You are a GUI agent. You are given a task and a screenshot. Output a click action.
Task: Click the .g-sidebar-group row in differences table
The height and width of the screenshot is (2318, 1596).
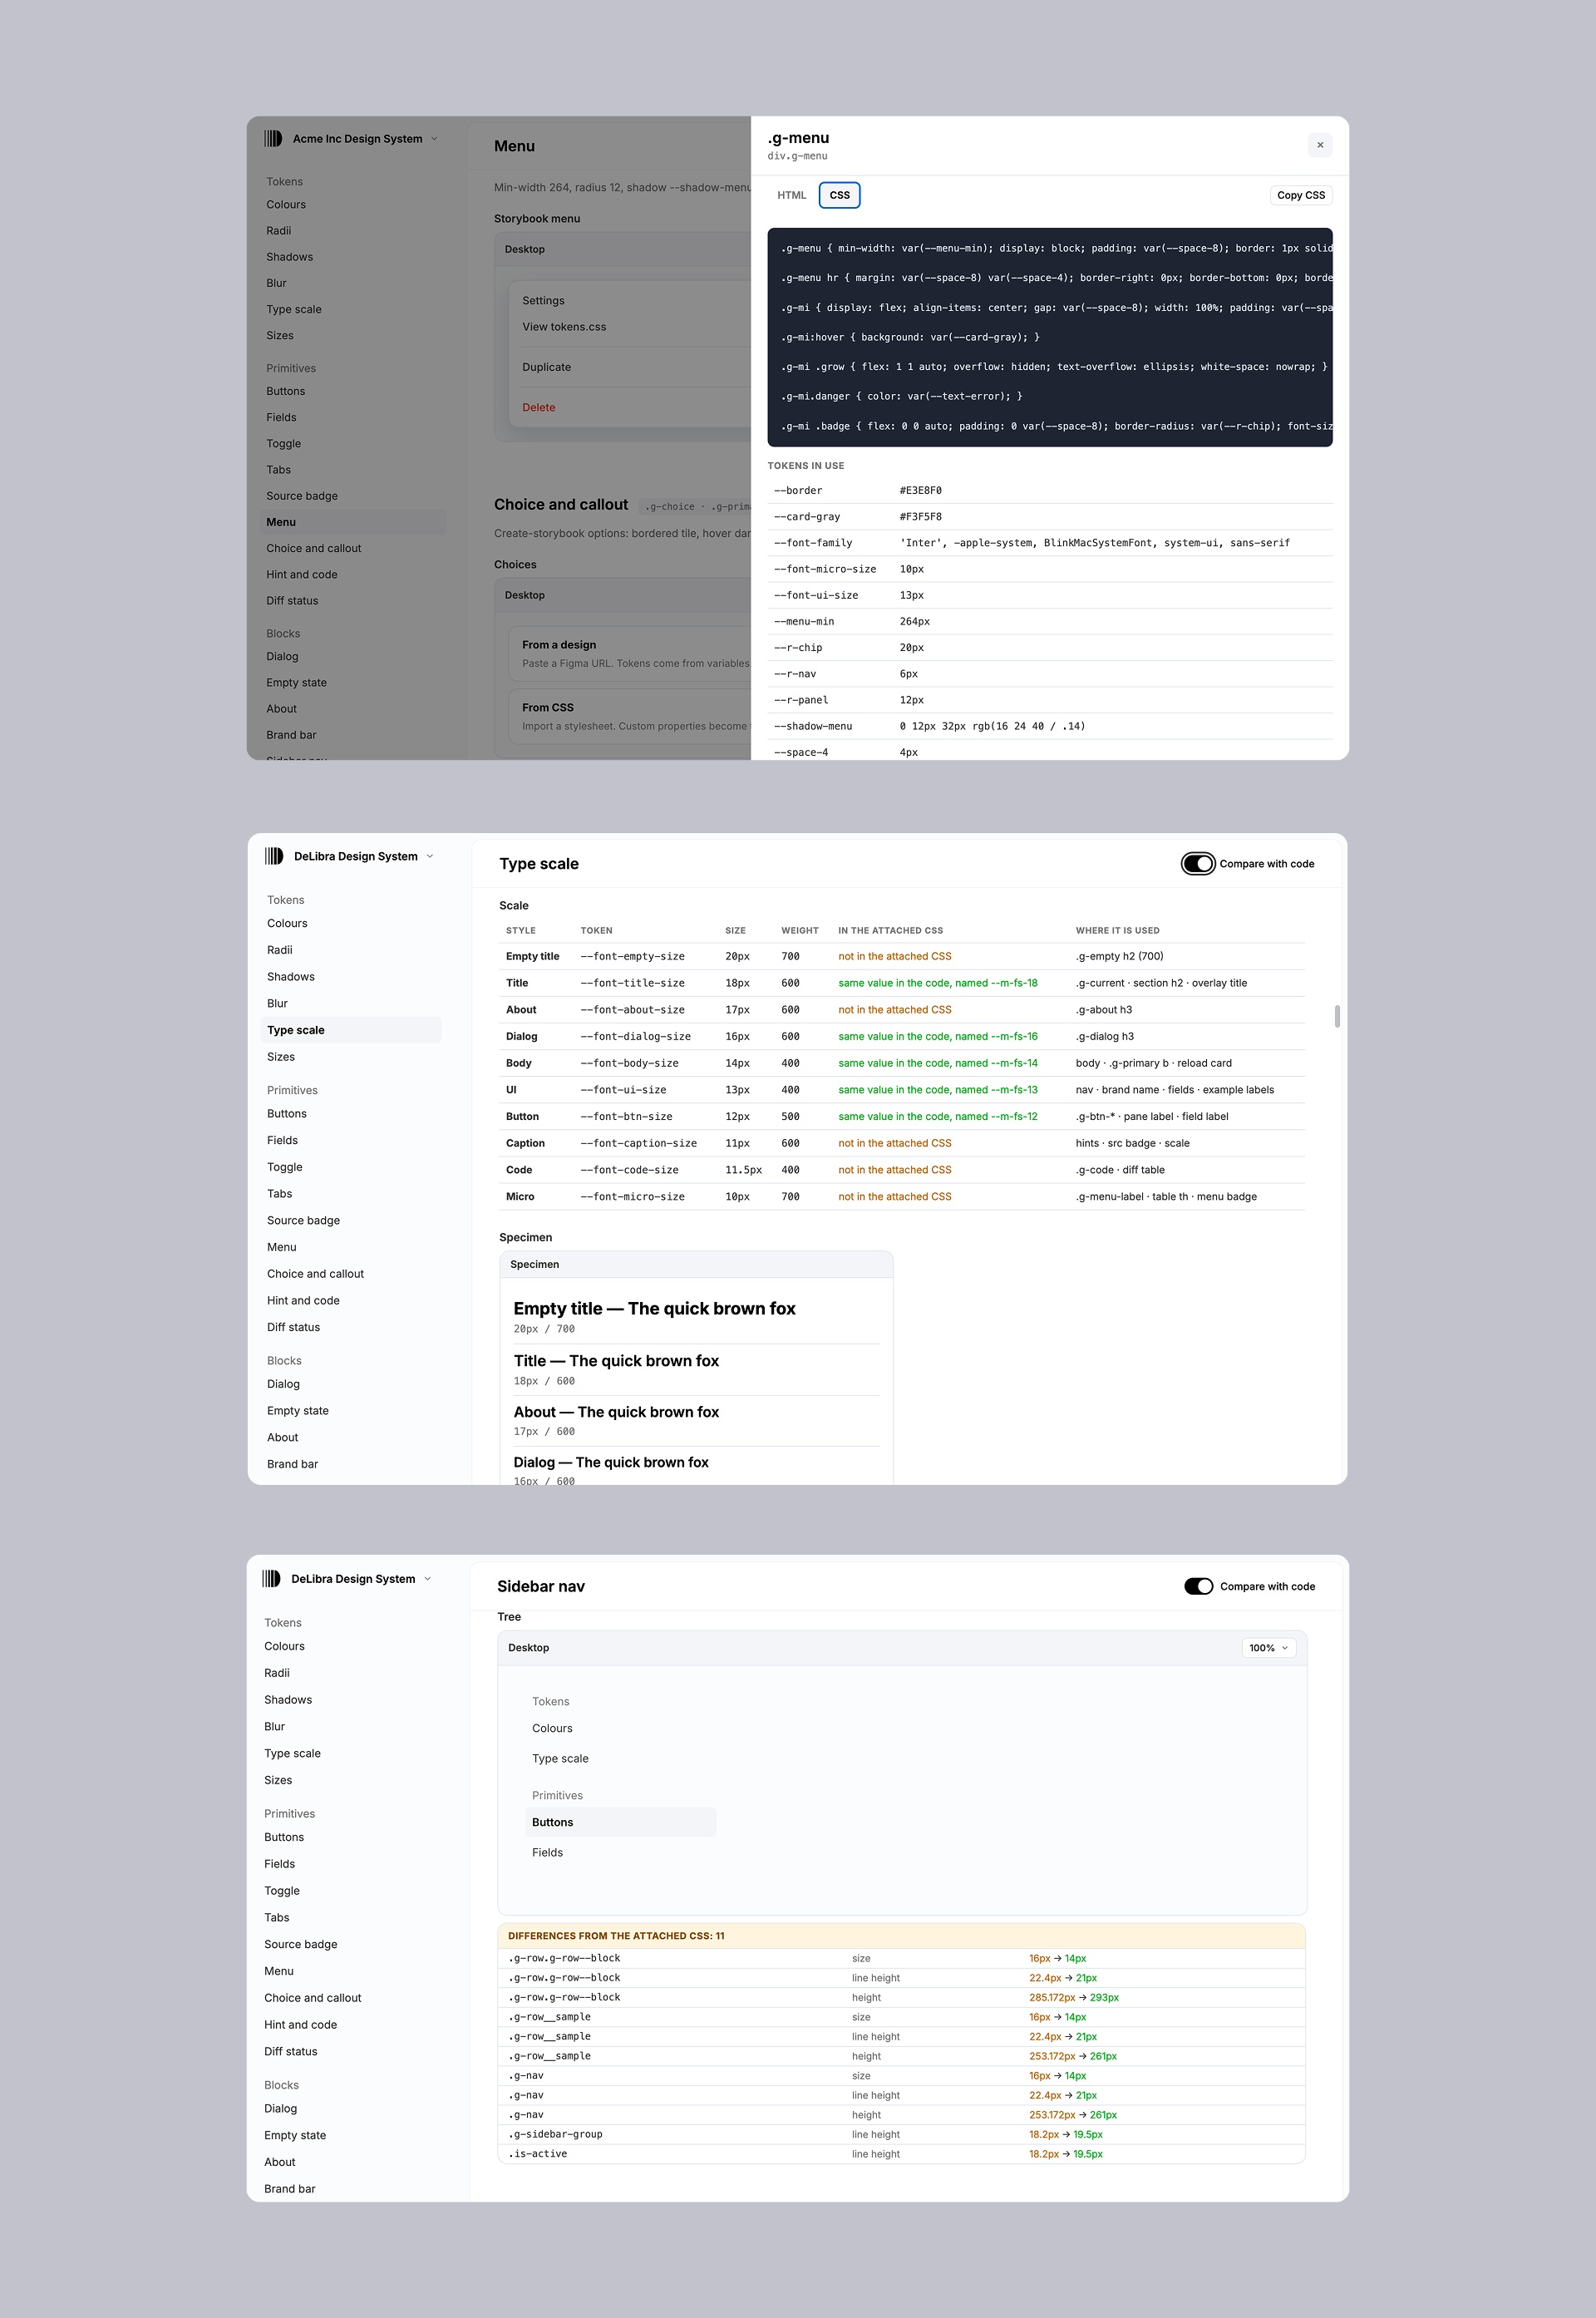(902, 2134)
